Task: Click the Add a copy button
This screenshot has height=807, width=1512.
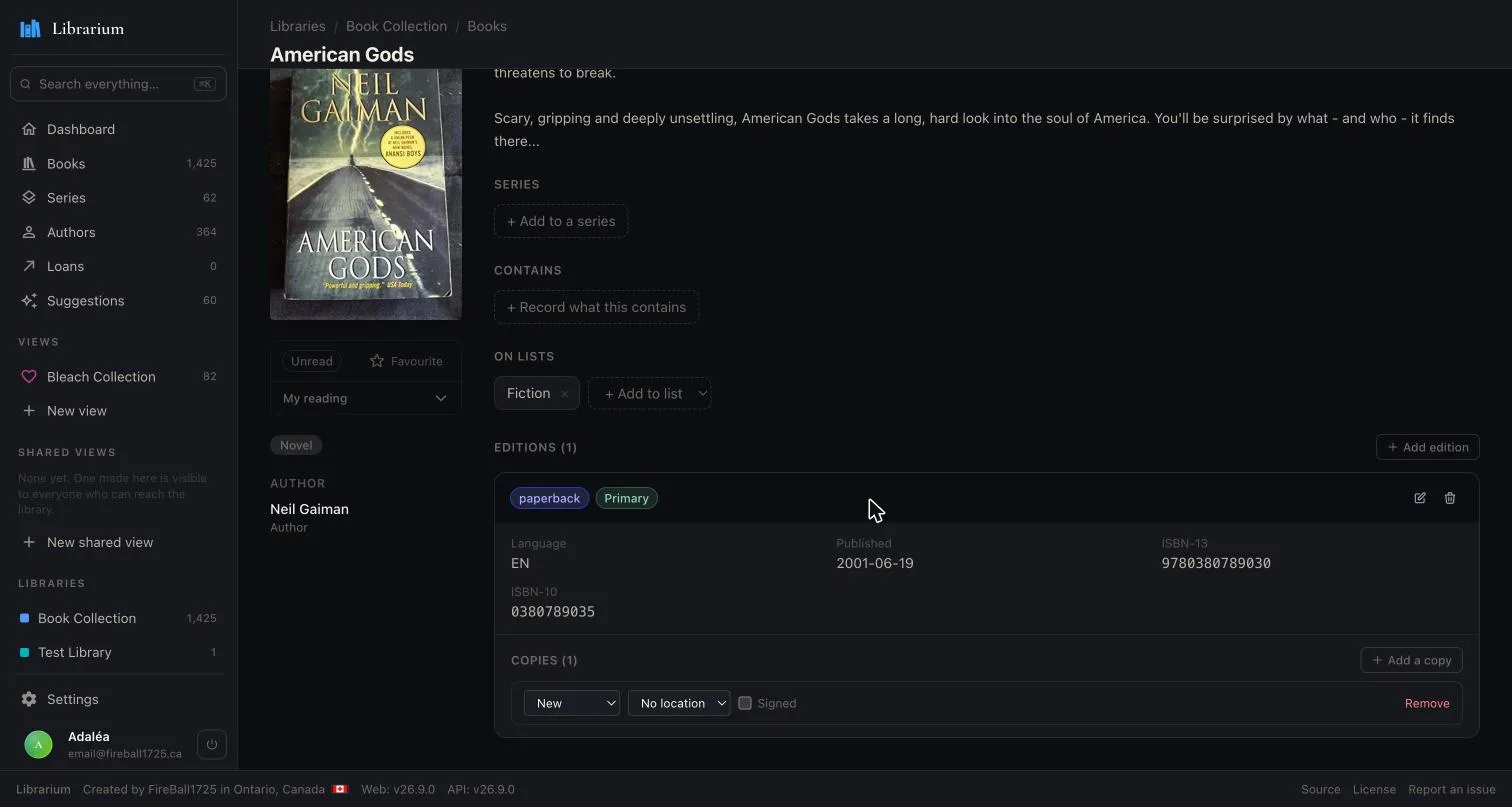Action: pos(1412,660)
